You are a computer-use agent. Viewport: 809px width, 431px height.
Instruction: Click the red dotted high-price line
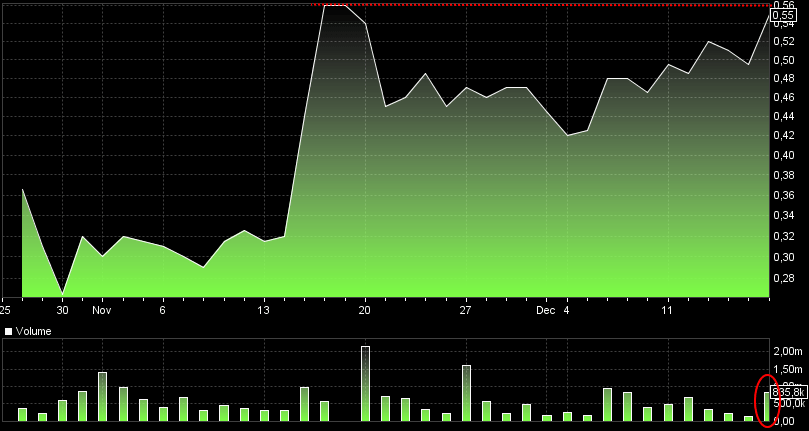tap(550, 5)
